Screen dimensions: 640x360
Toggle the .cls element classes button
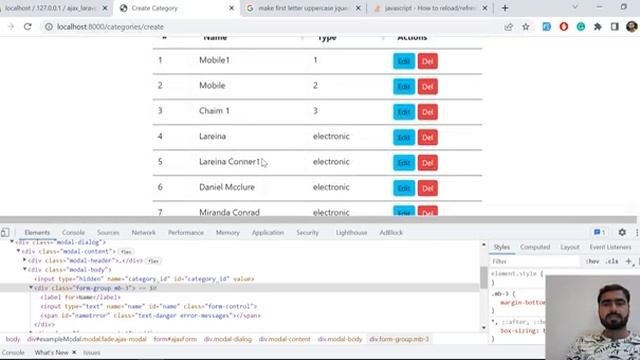tap(611, 261)
